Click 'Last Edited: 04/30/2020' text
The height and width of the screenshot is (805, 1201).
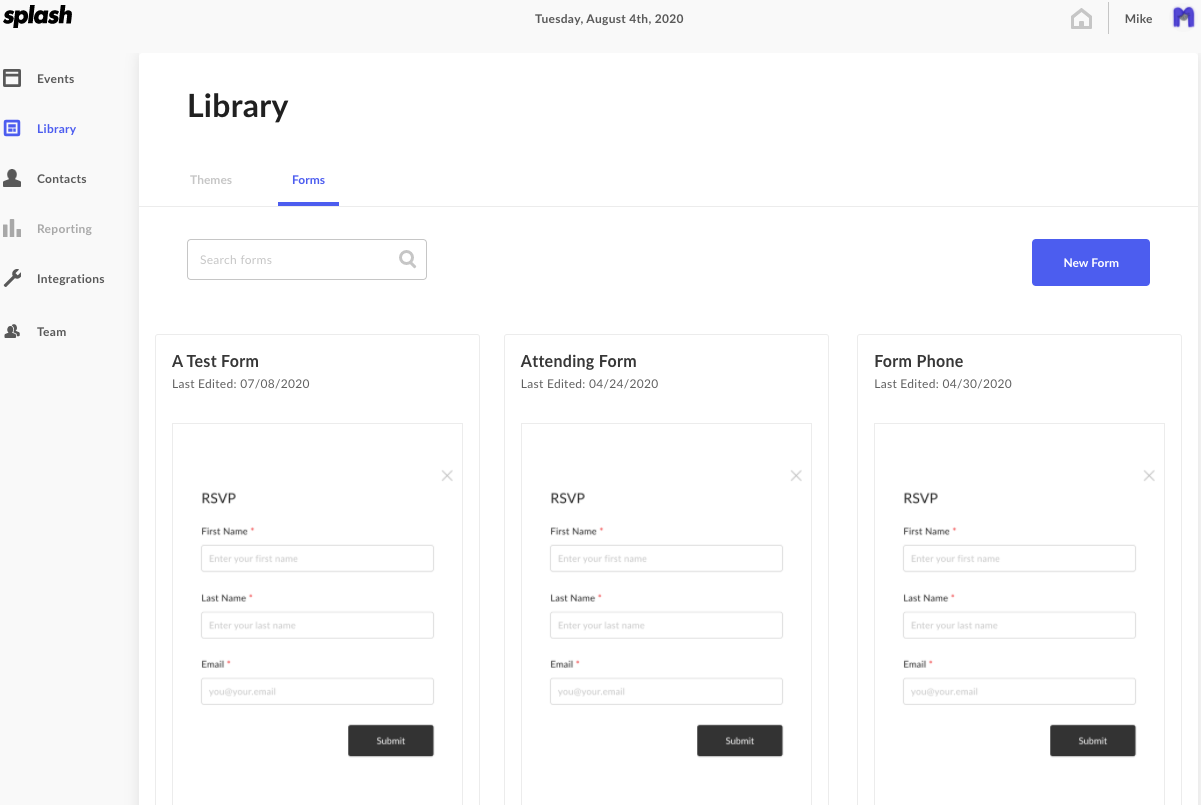[943, 384]
